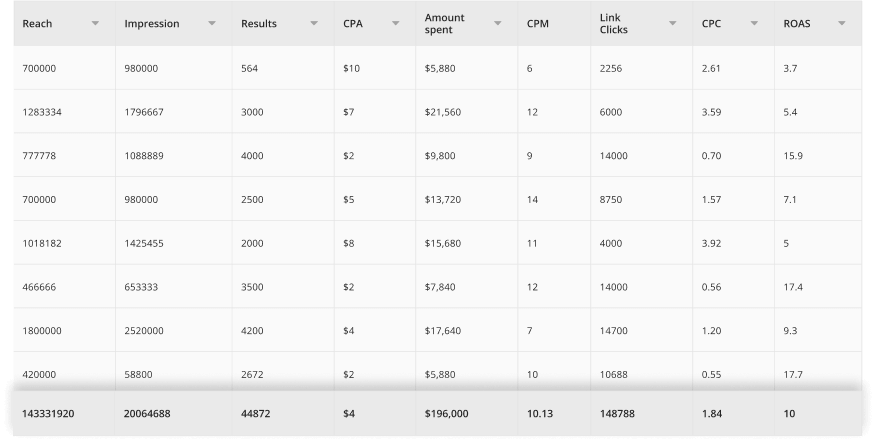Select the Reach cell showing 1283334

pyautogui.click(x=64, y=112)
